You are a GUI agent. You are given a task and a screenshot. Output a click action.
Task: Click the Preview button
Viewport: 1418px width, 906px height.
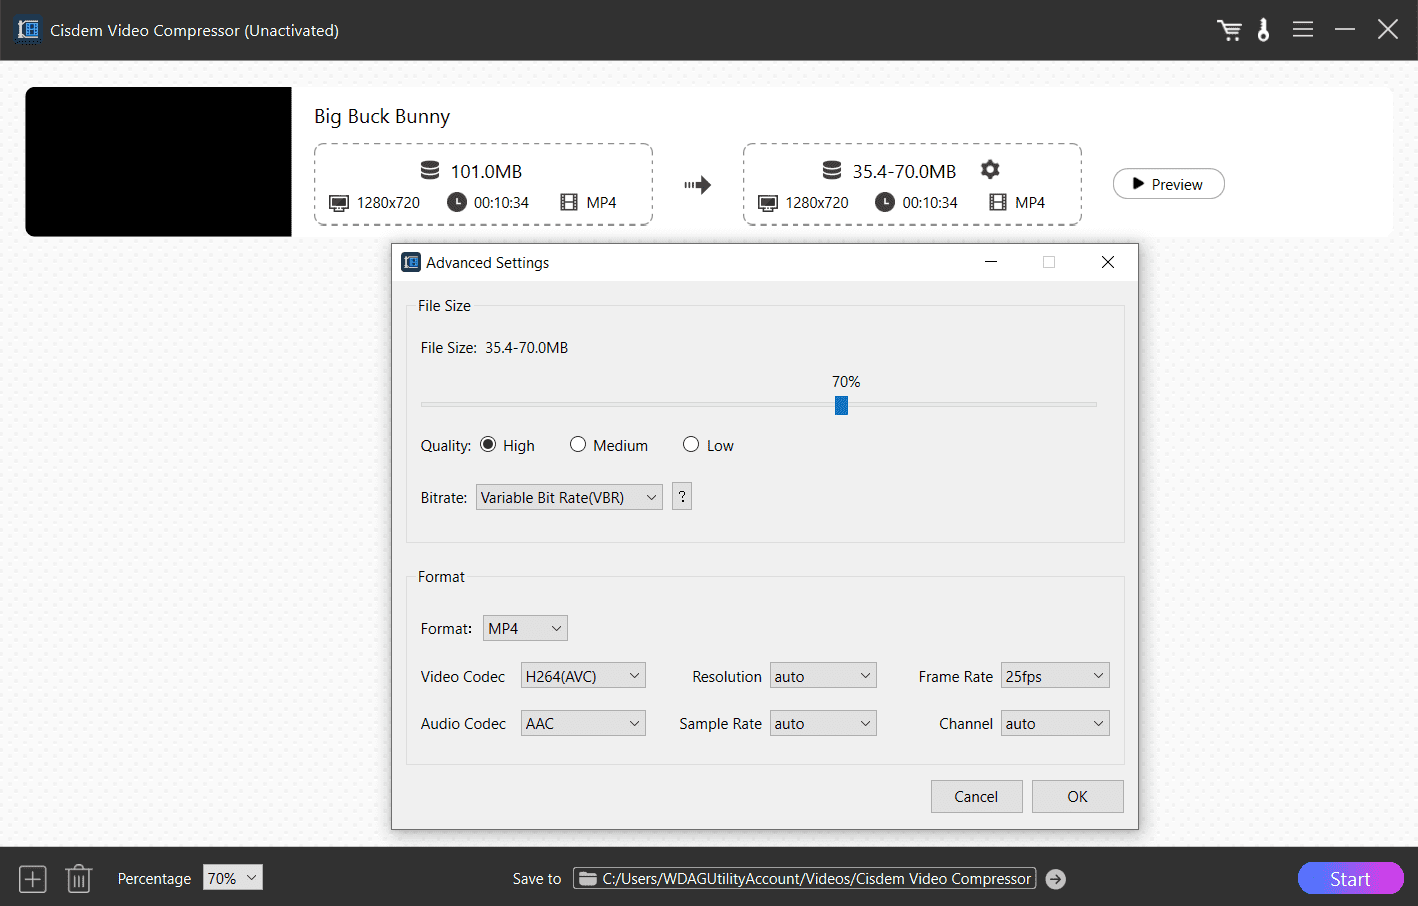[x=1168, y=184]
